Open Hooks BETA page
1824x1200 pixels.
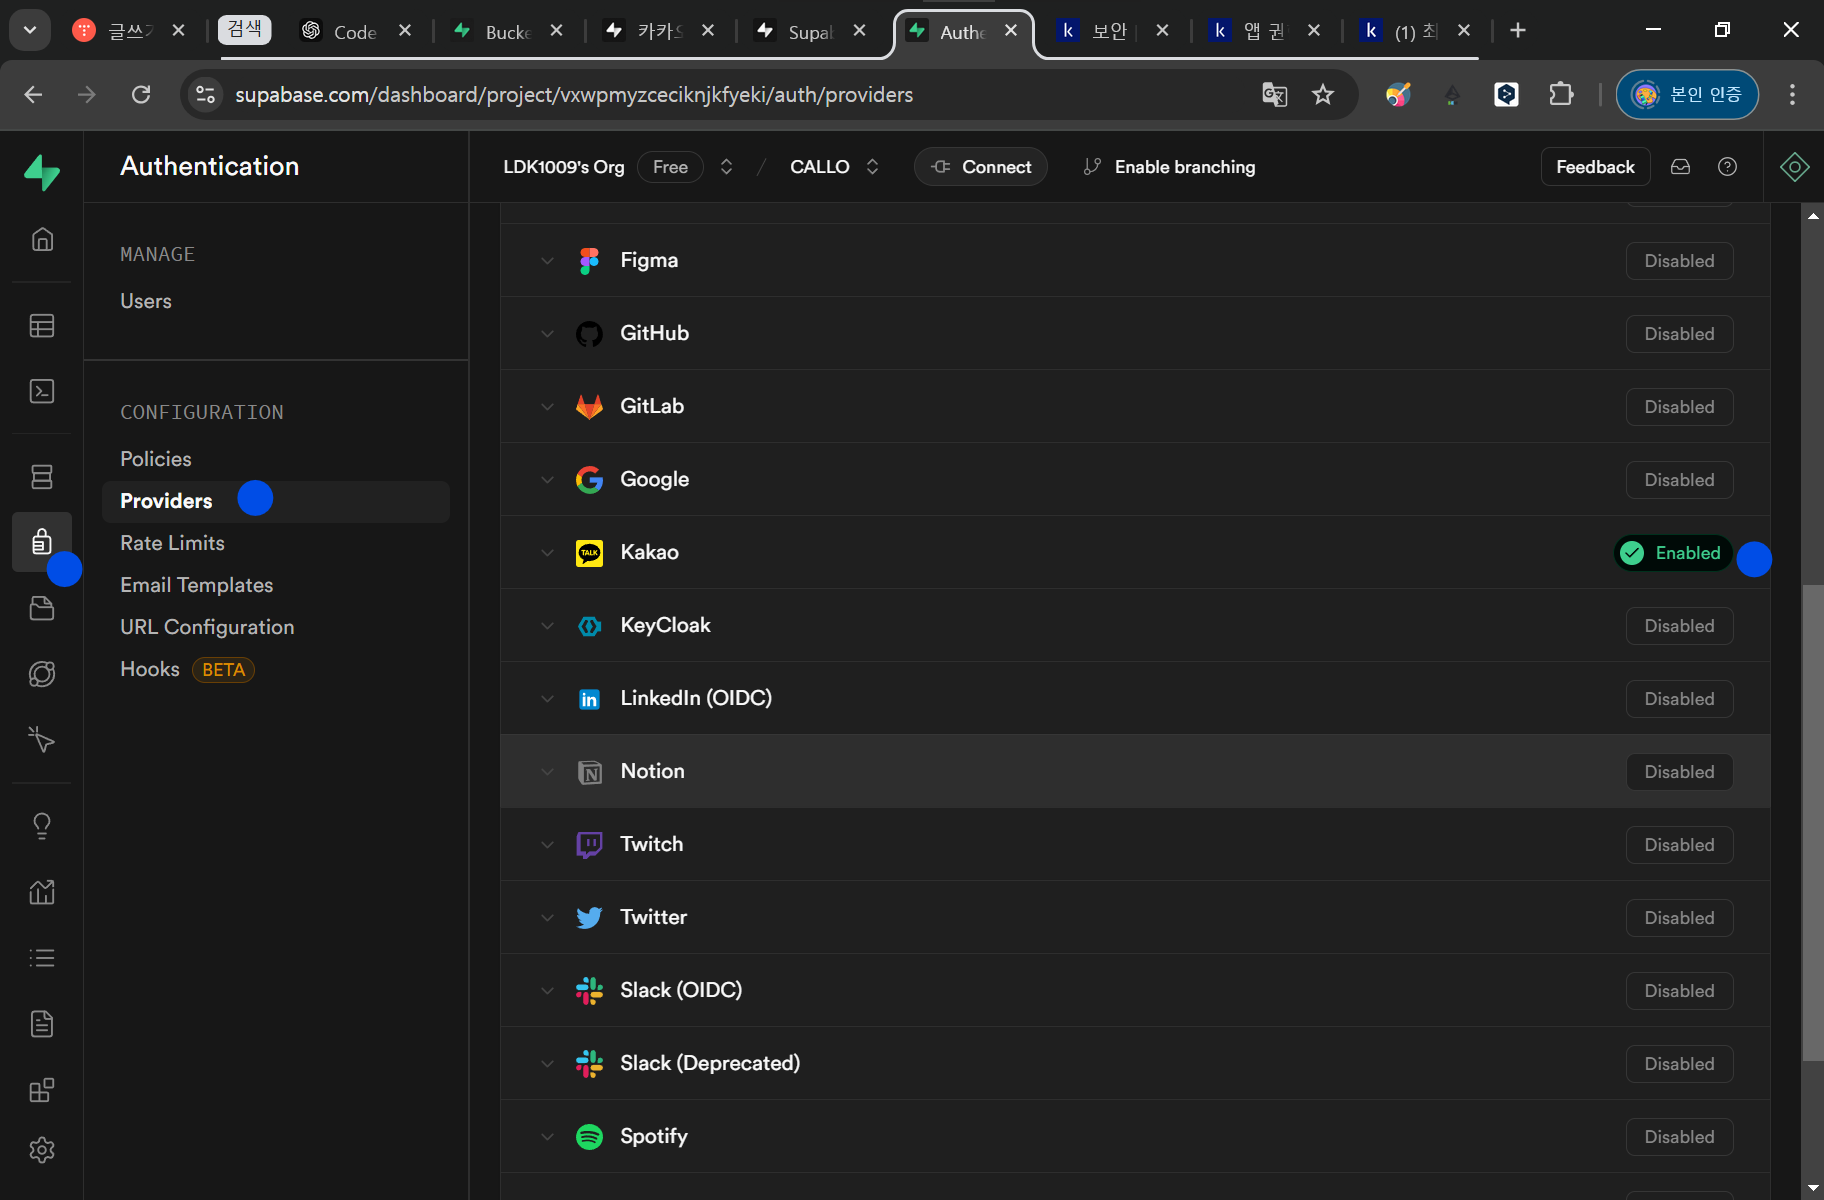click(x=187, y=669)
